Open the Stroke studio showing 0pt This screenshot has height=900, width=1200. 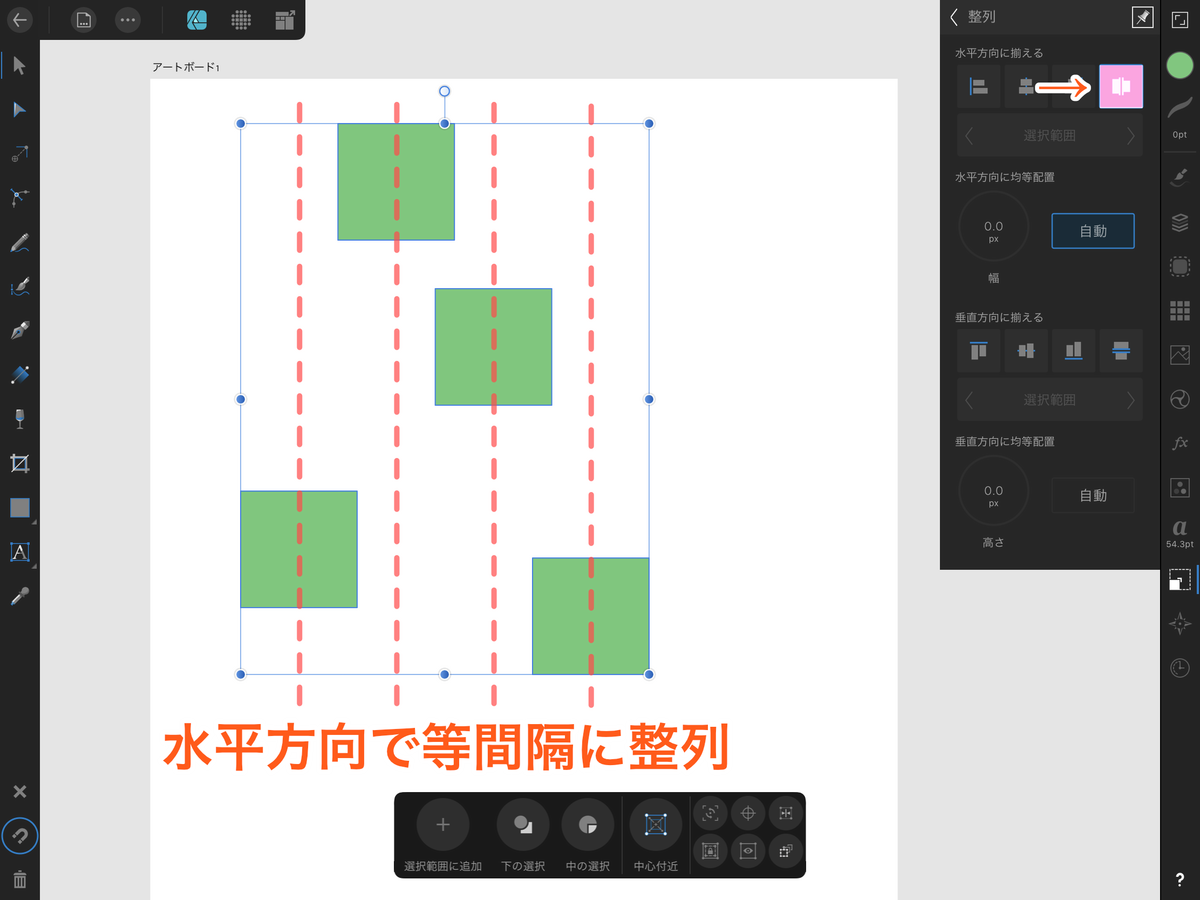coord(1180,115)
